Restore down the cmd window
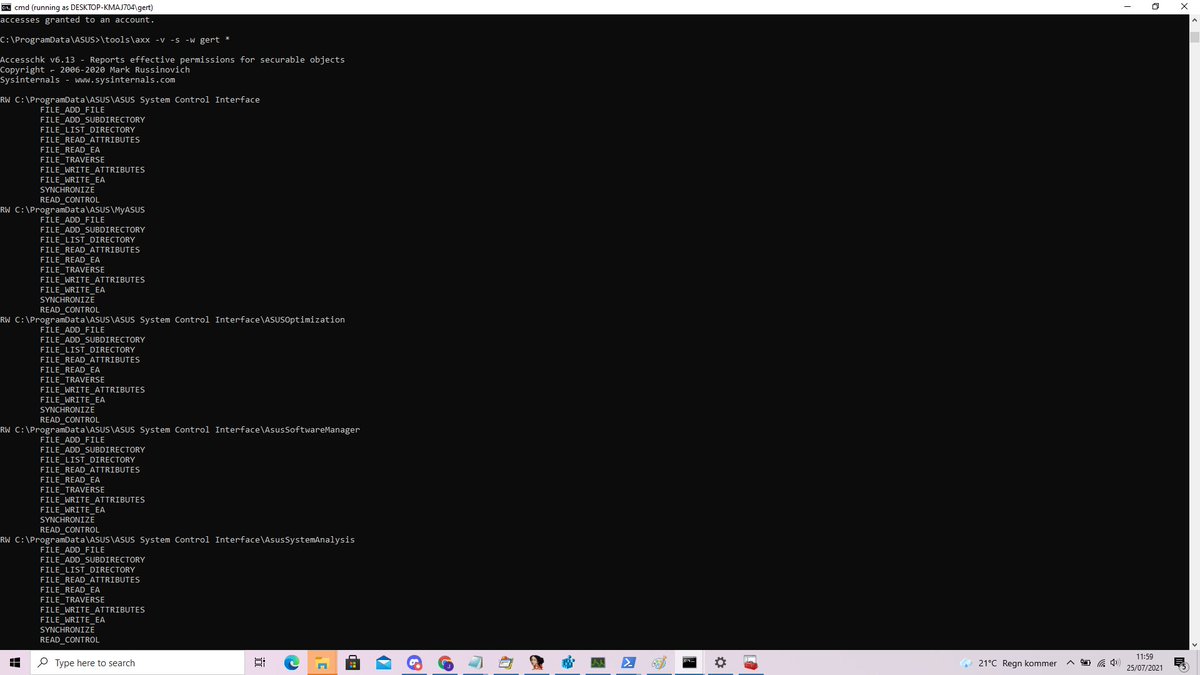Image resolution: width=1200 pixels, height=675 pixels. pyautogui.click(x=1158, y=6)
